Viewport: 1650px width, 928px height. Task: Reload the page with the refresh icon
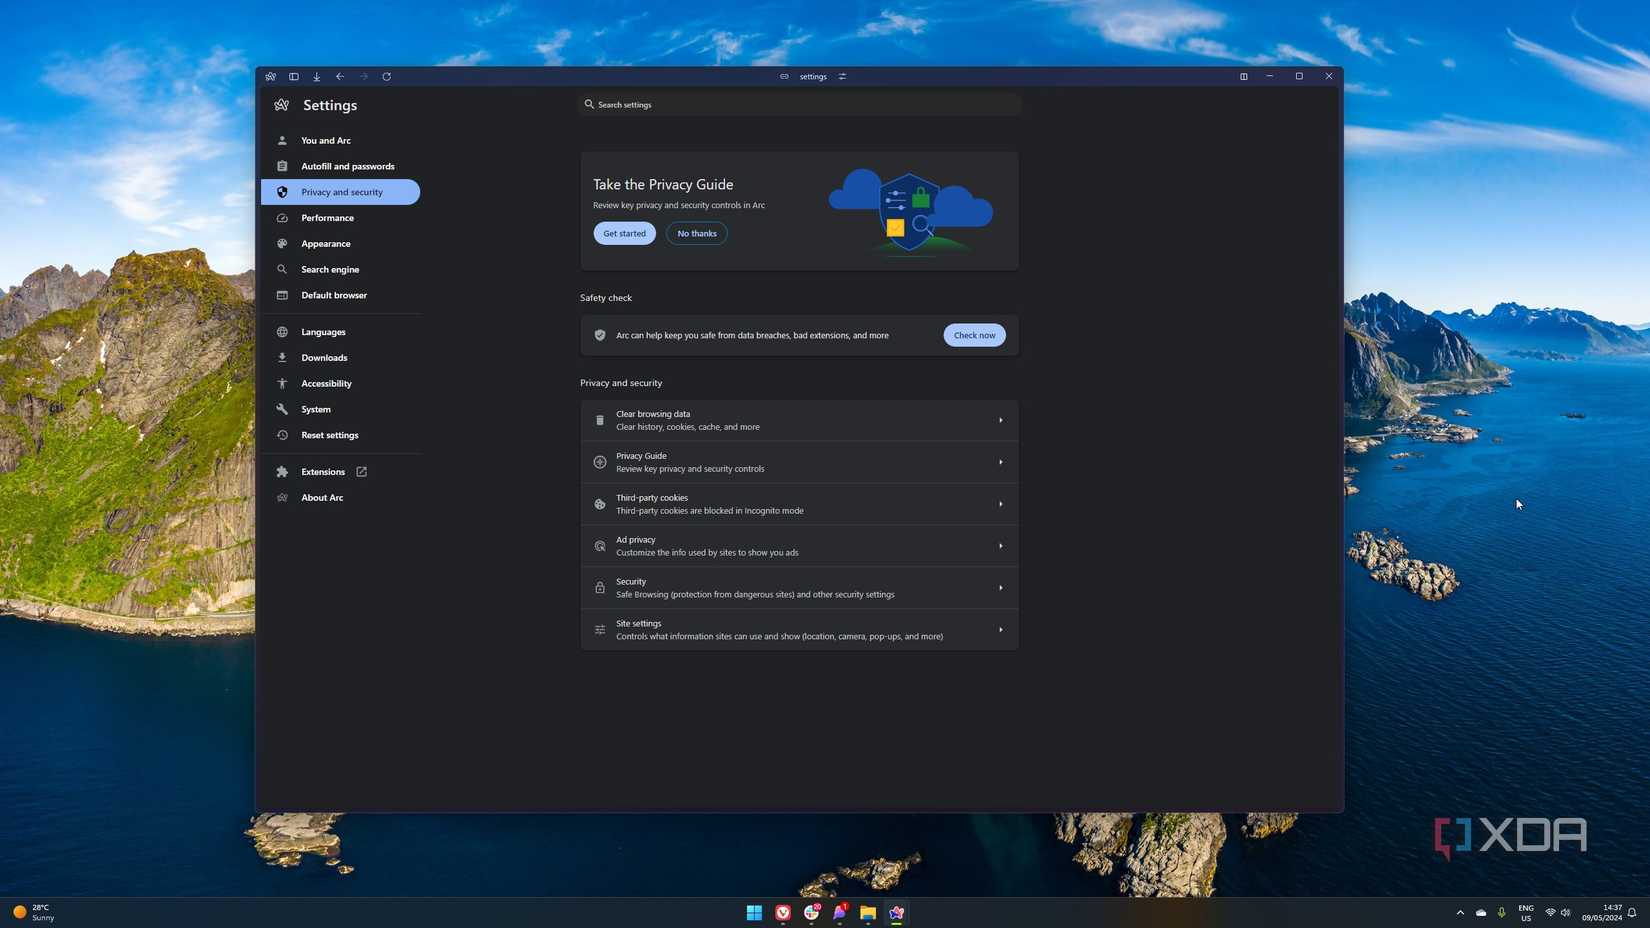coord(387,77)
